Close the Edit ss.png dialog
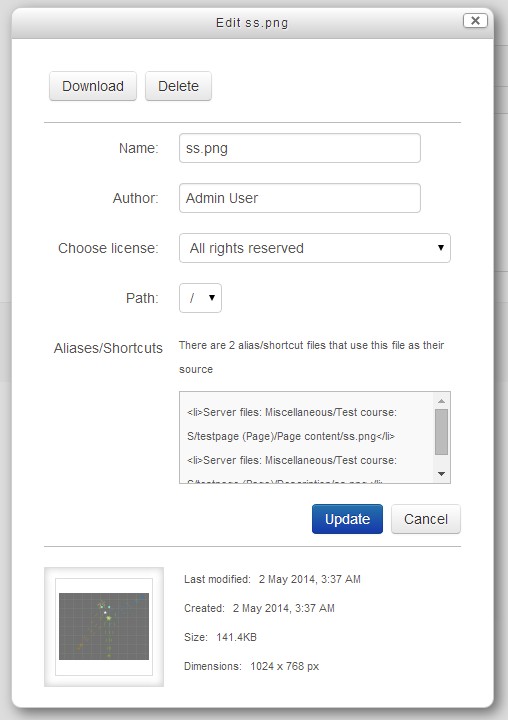The height and width of the screenshot is (720, 508). [475, 21]
